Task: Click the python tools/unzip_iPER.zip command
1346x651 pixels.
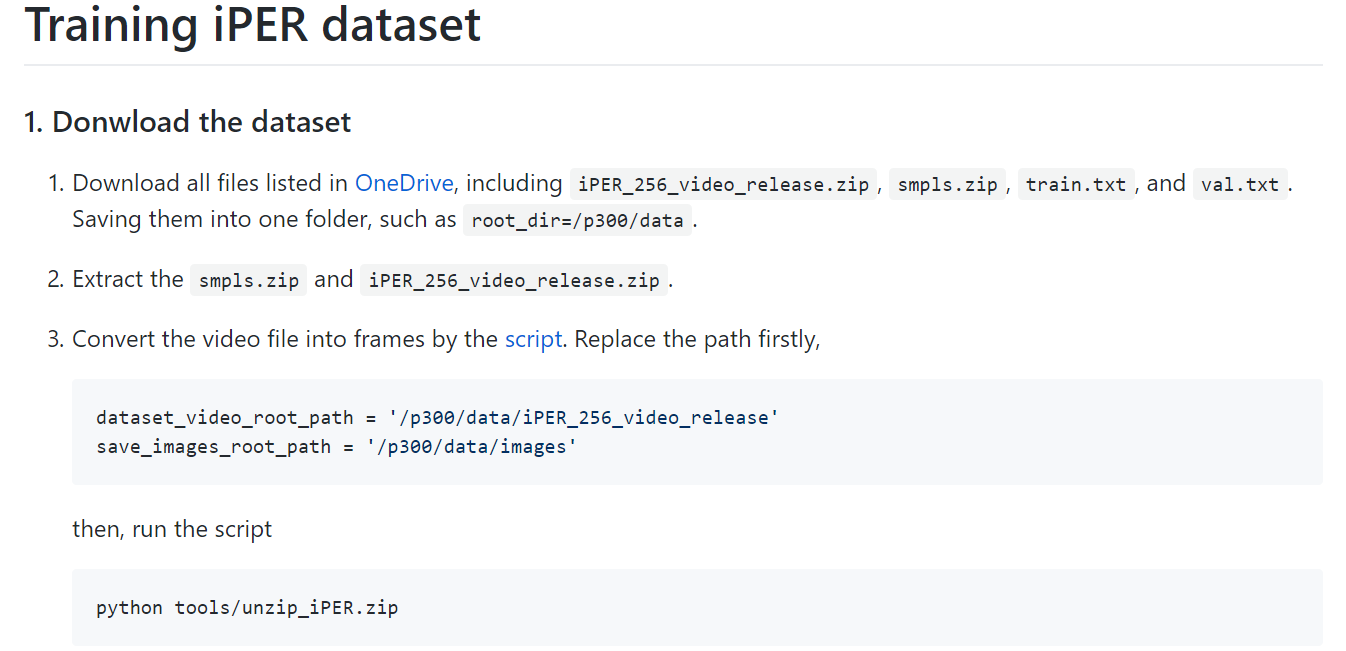Action: pyautogui.click(x=247, y=607)
